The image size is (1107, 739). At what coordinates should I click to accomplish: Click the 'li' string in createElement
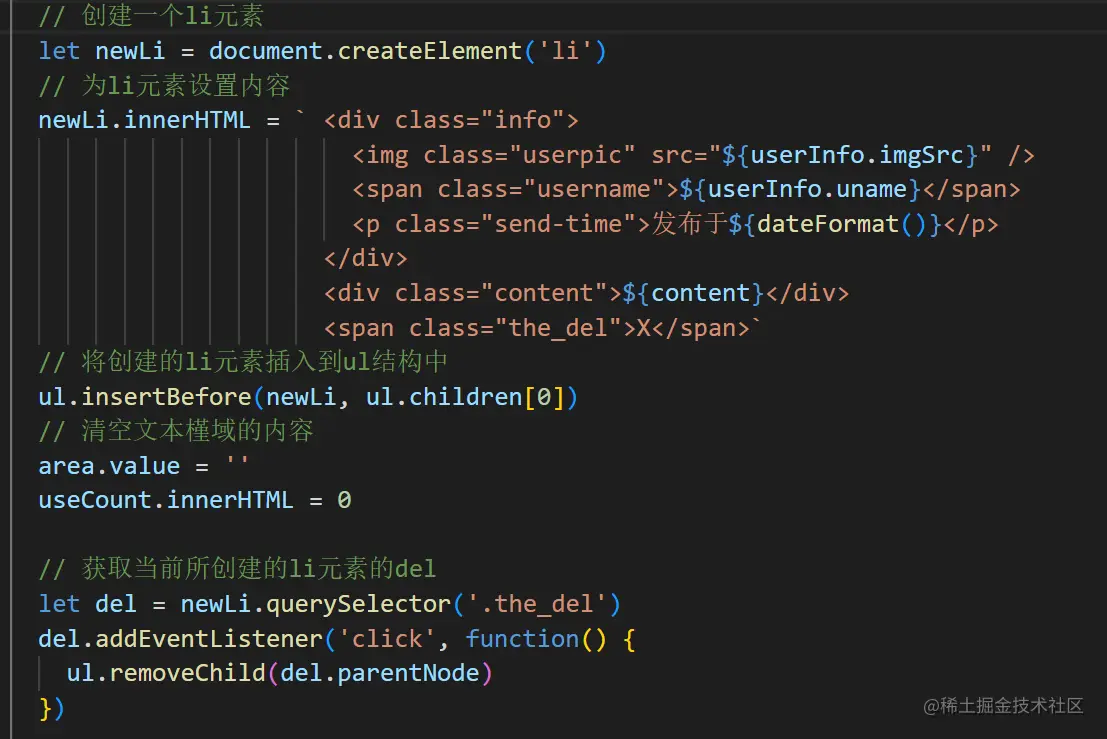click(x=565, y=51)
